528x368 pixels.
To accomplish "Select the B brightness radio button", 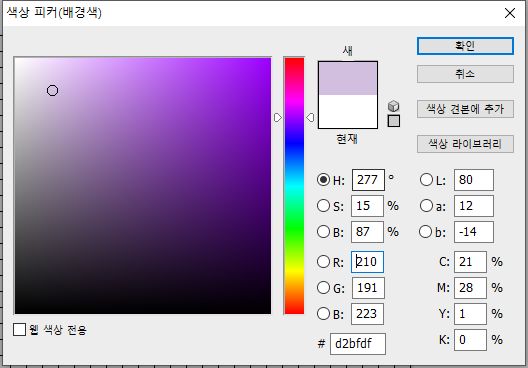I will click(323, 232).
